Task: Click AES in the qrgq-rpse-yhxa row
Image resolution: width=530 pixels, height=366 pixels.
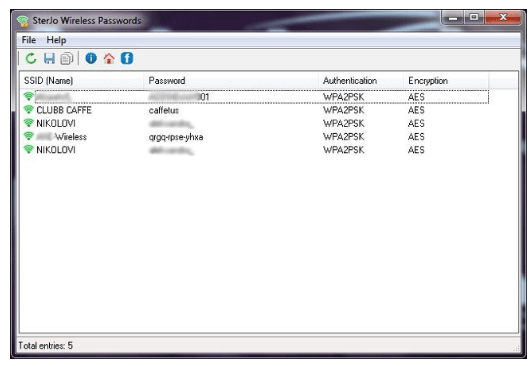Action: tap(416, 137)
